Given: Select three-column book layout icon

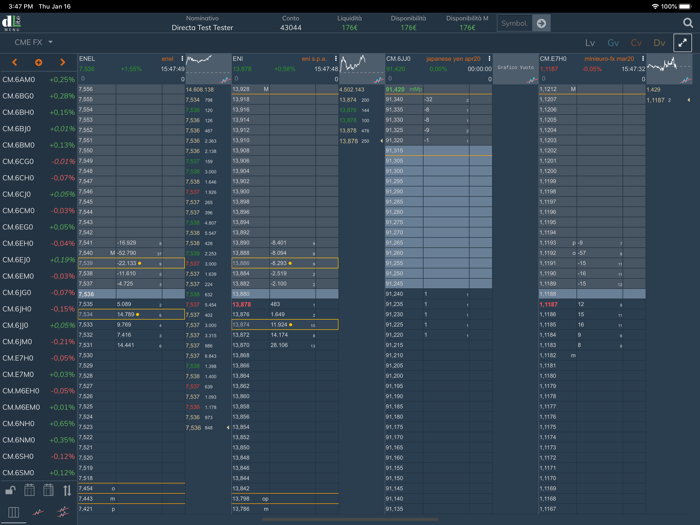Looking at the screenshot, I should [13, 512].
